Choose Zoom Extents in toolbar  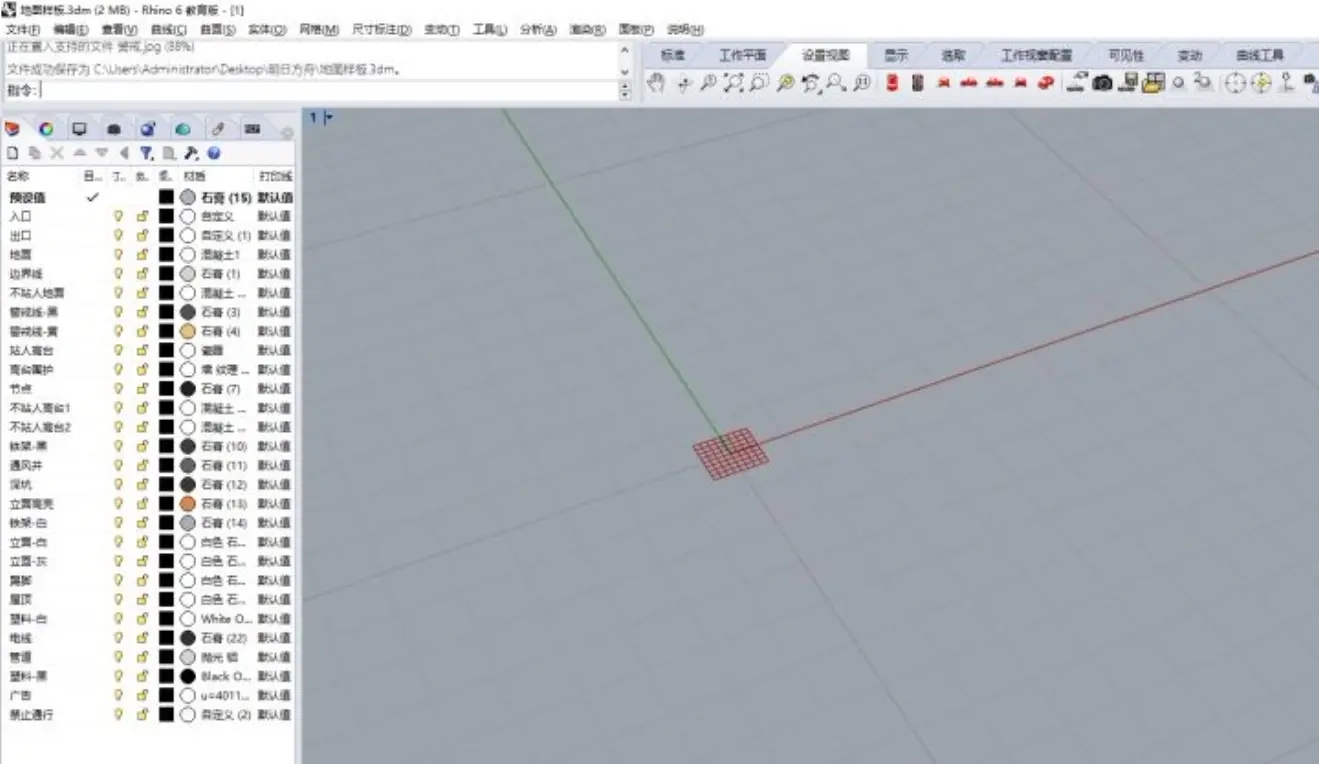pos(733,84)
